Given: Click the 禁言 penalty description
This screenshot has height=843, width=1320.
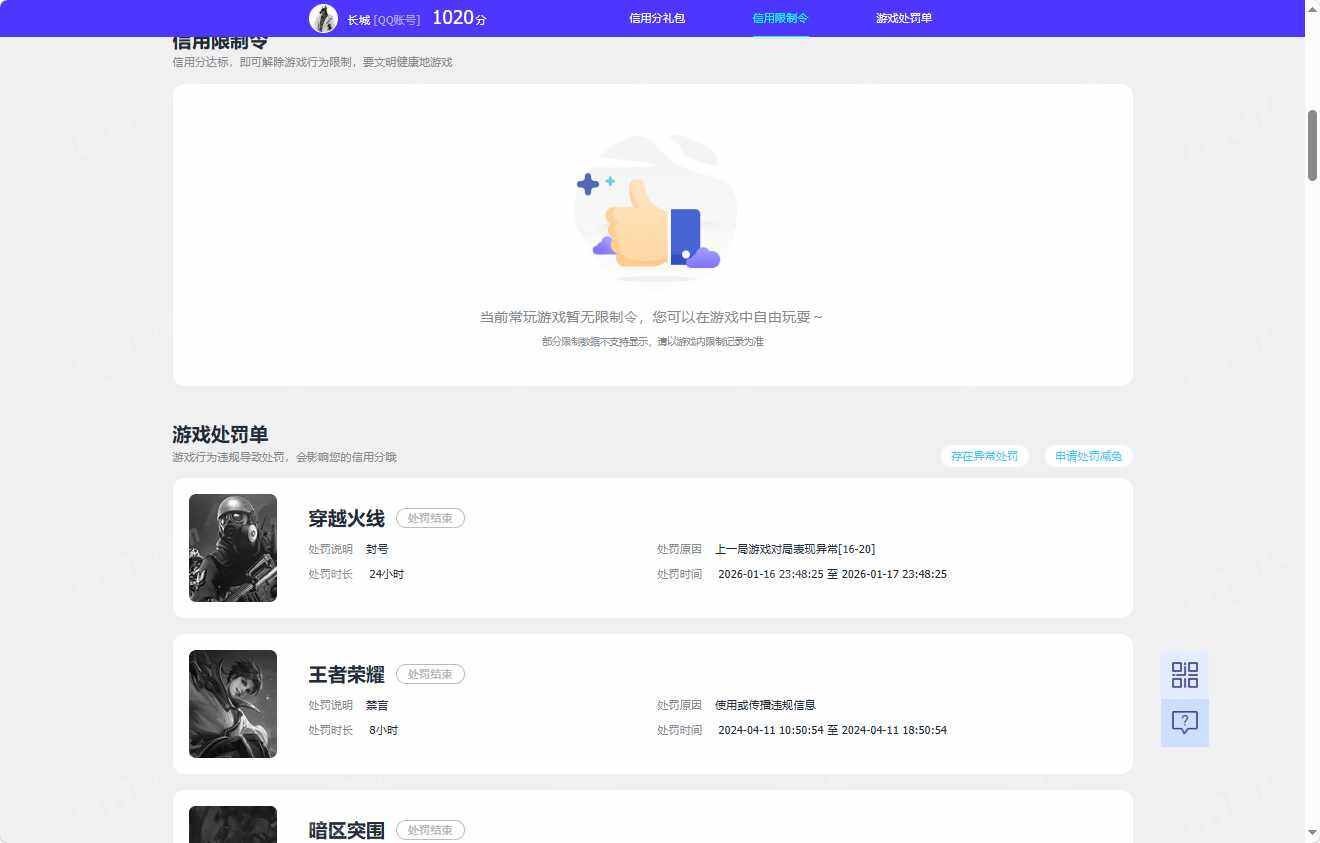Looking at the screenshot, I should (x=377, y=705).
